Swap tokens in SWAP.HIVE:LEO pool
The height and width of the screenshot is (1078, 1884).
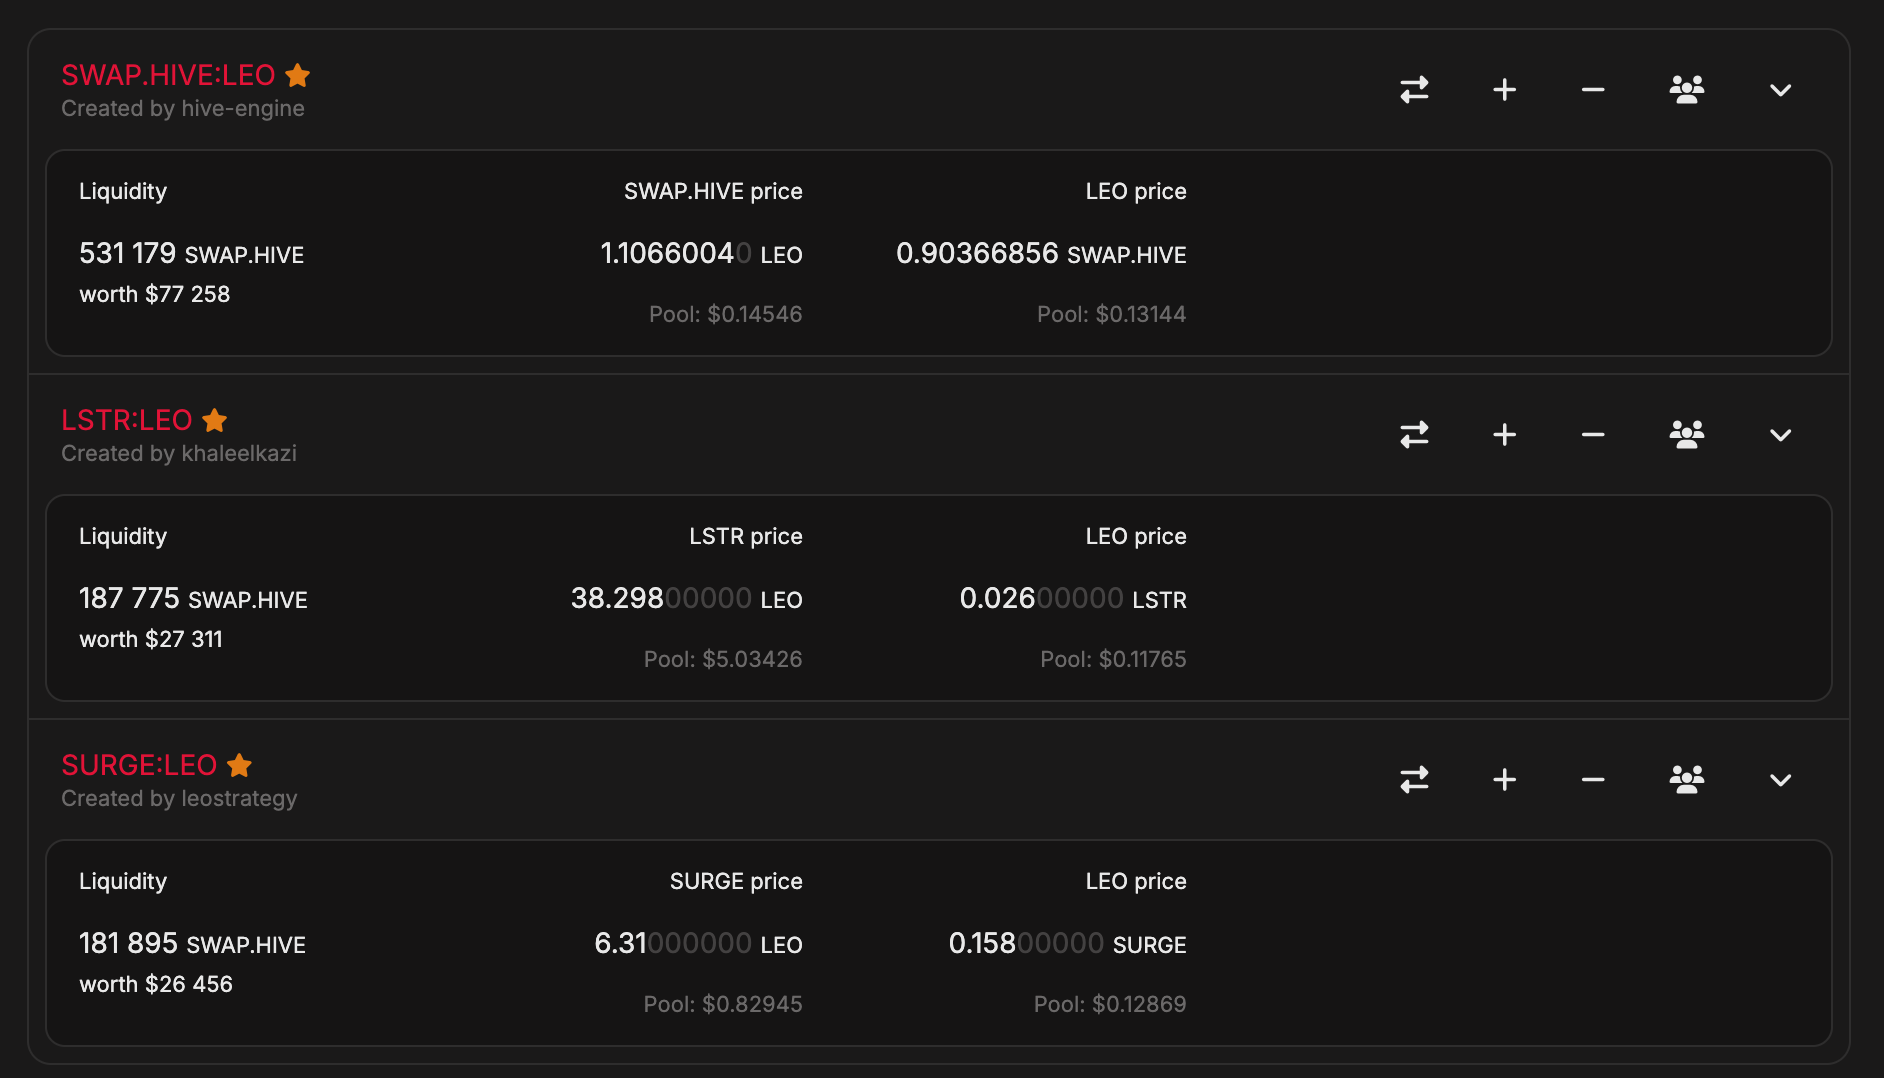(1414, 90)
